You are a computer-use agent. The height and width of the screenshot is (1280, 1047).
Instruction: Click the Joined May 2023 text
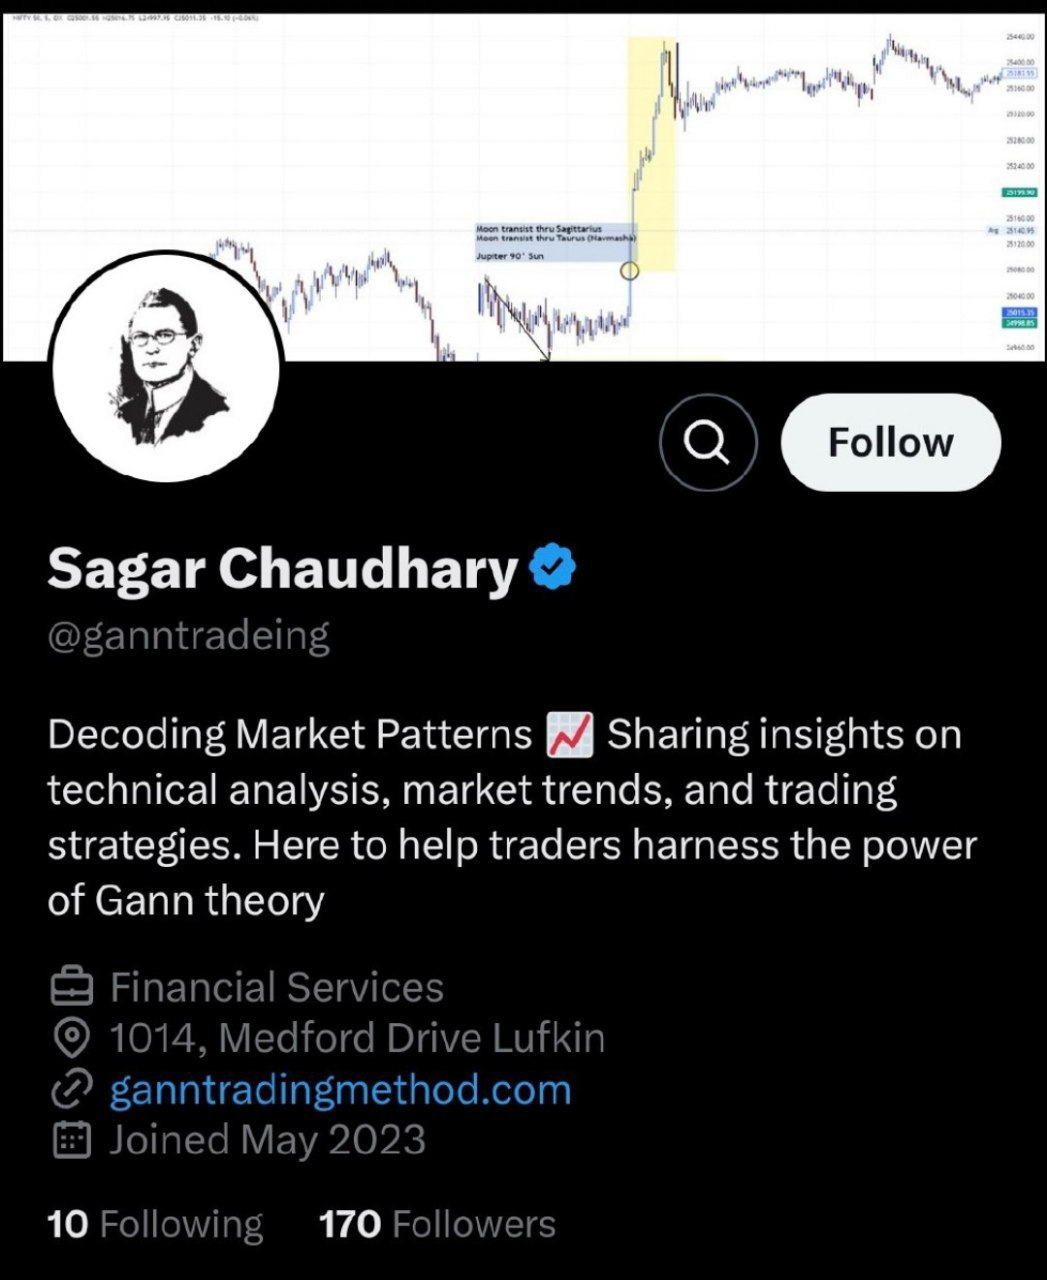[x=267, y=1141]
